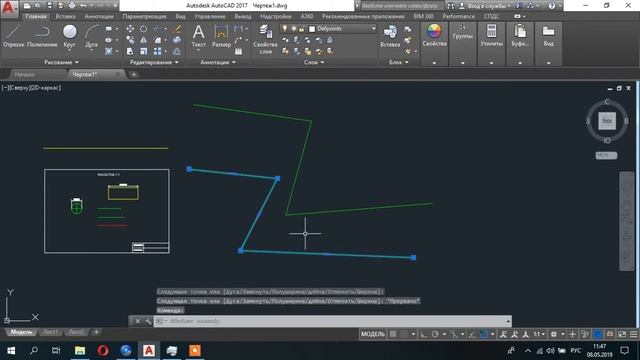This screenshot has height=360, width=640.
Task: Open Свойства слоя layer properties
Action: point(265,39)
